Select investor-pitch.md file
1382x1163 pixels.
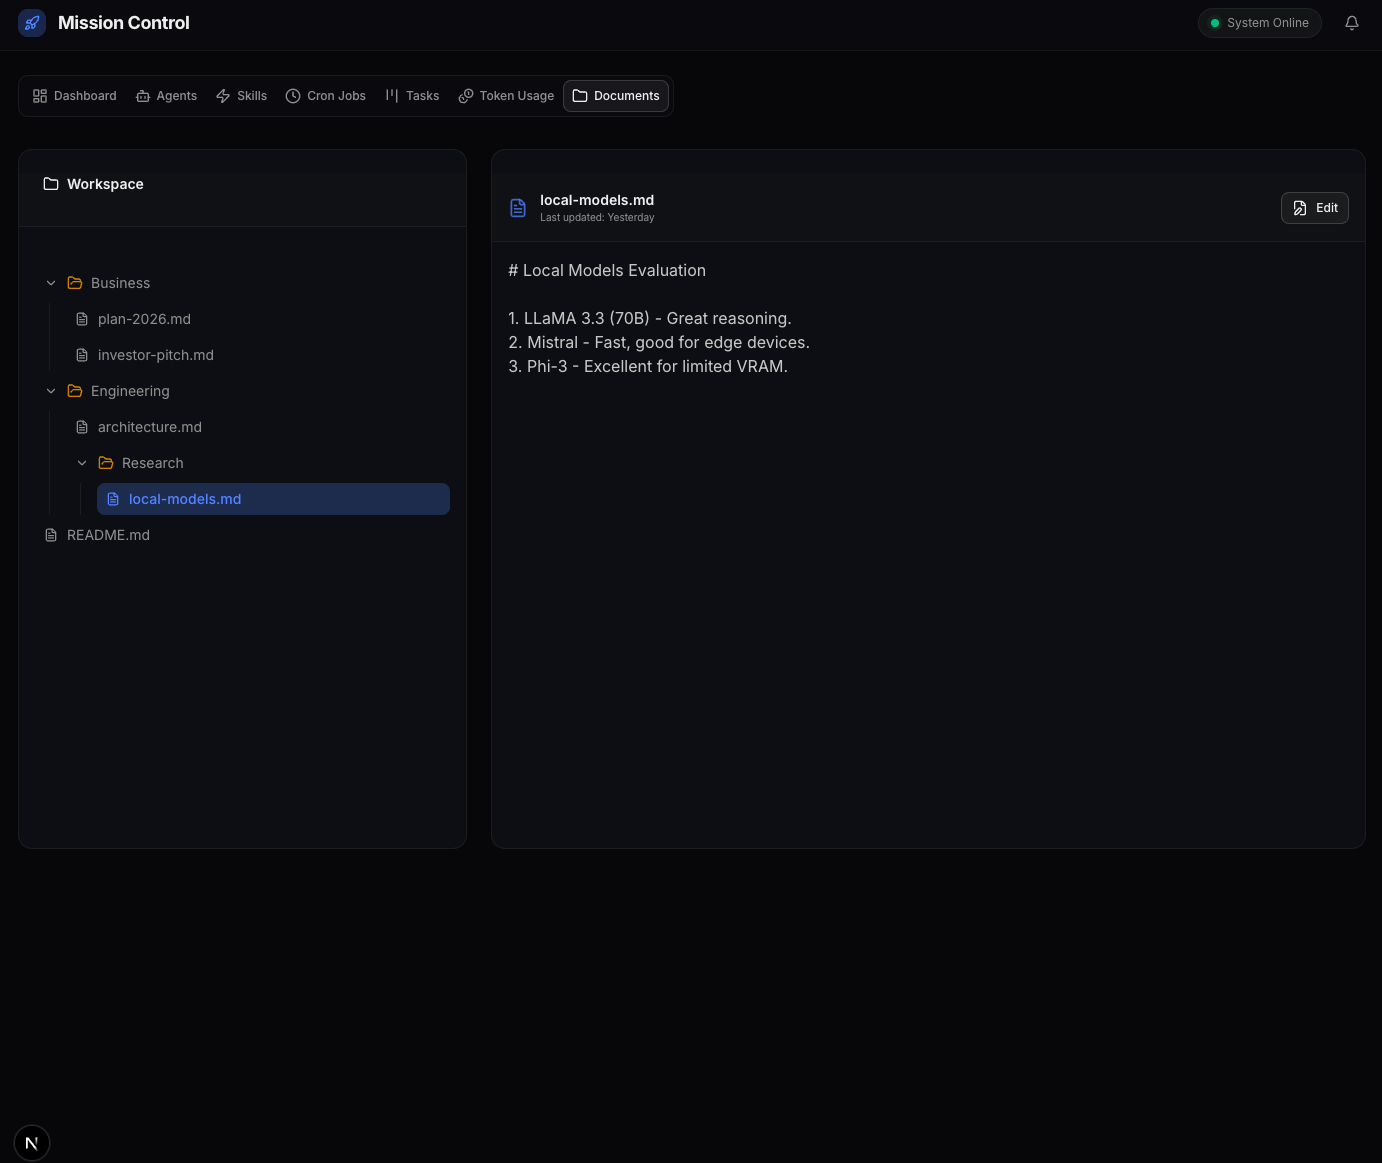coord(155,355)
